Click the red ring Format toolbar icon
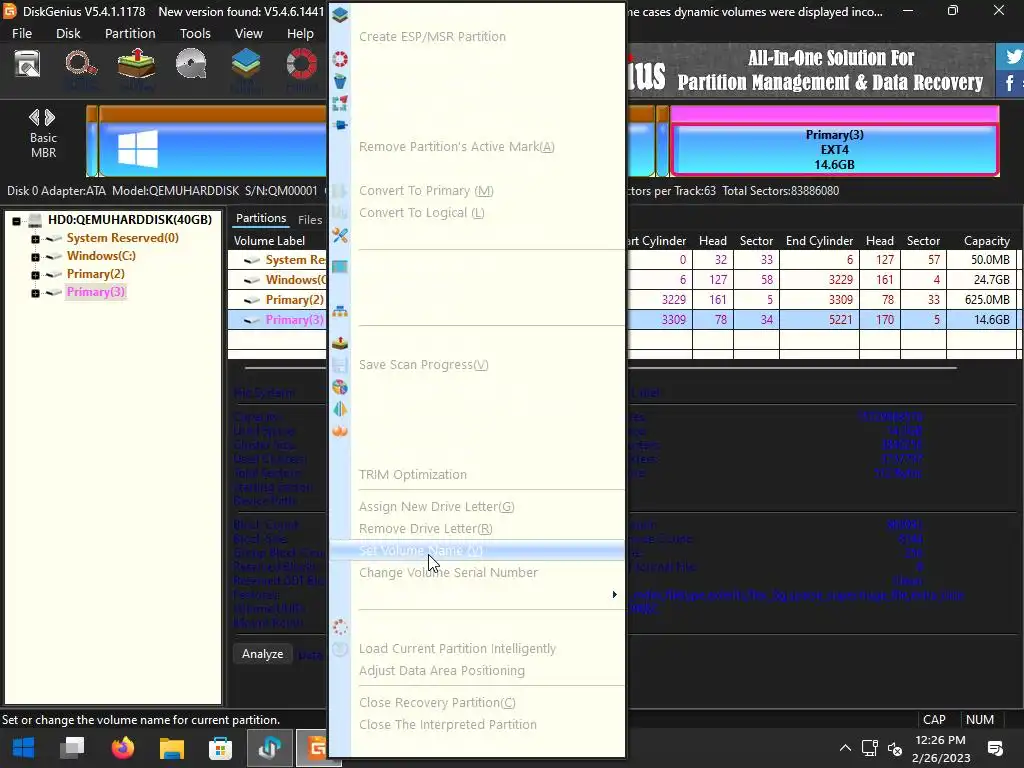This screenshot has width=1024, height=768. tap(302, 65)
